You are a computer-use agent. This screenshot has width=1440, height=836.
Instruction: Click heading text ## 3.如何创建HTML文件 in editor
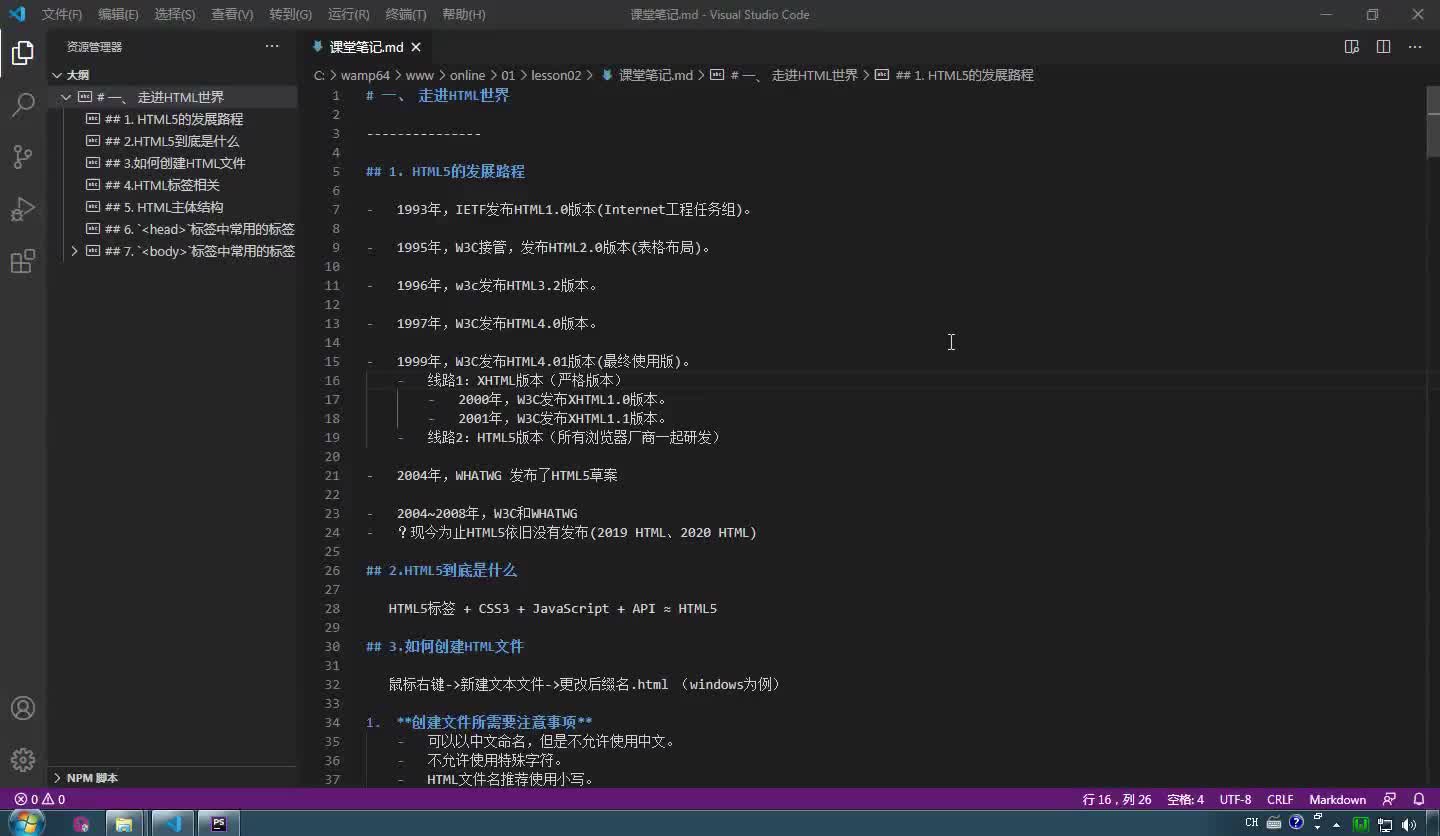pos(445,646)
